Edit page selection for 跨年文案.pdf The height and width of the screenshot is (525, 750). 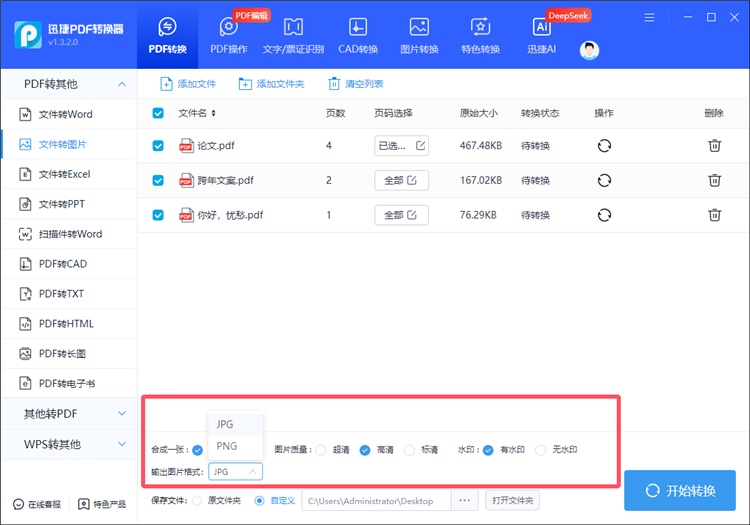[401, 180]
